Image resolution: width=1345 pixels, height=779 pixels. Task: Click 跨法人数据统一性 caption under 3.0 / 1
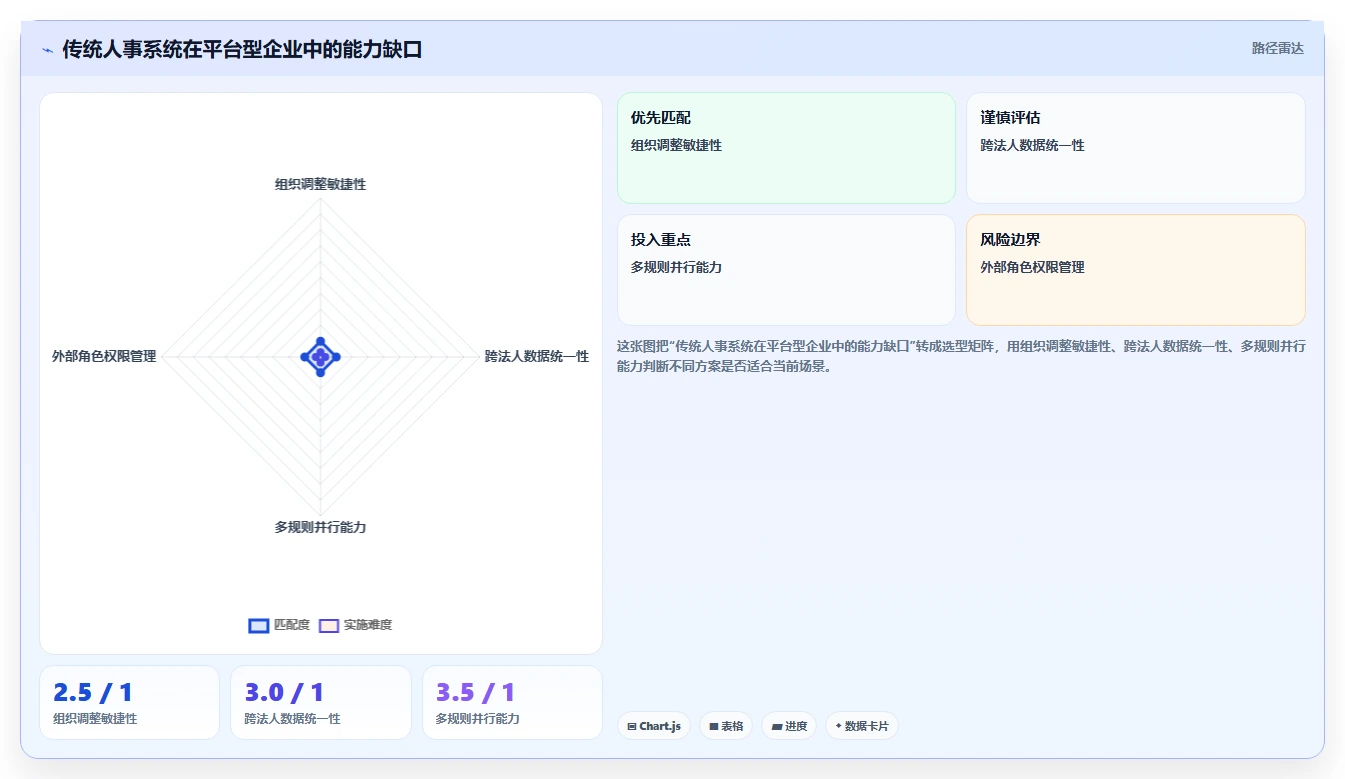pos(293,718)
